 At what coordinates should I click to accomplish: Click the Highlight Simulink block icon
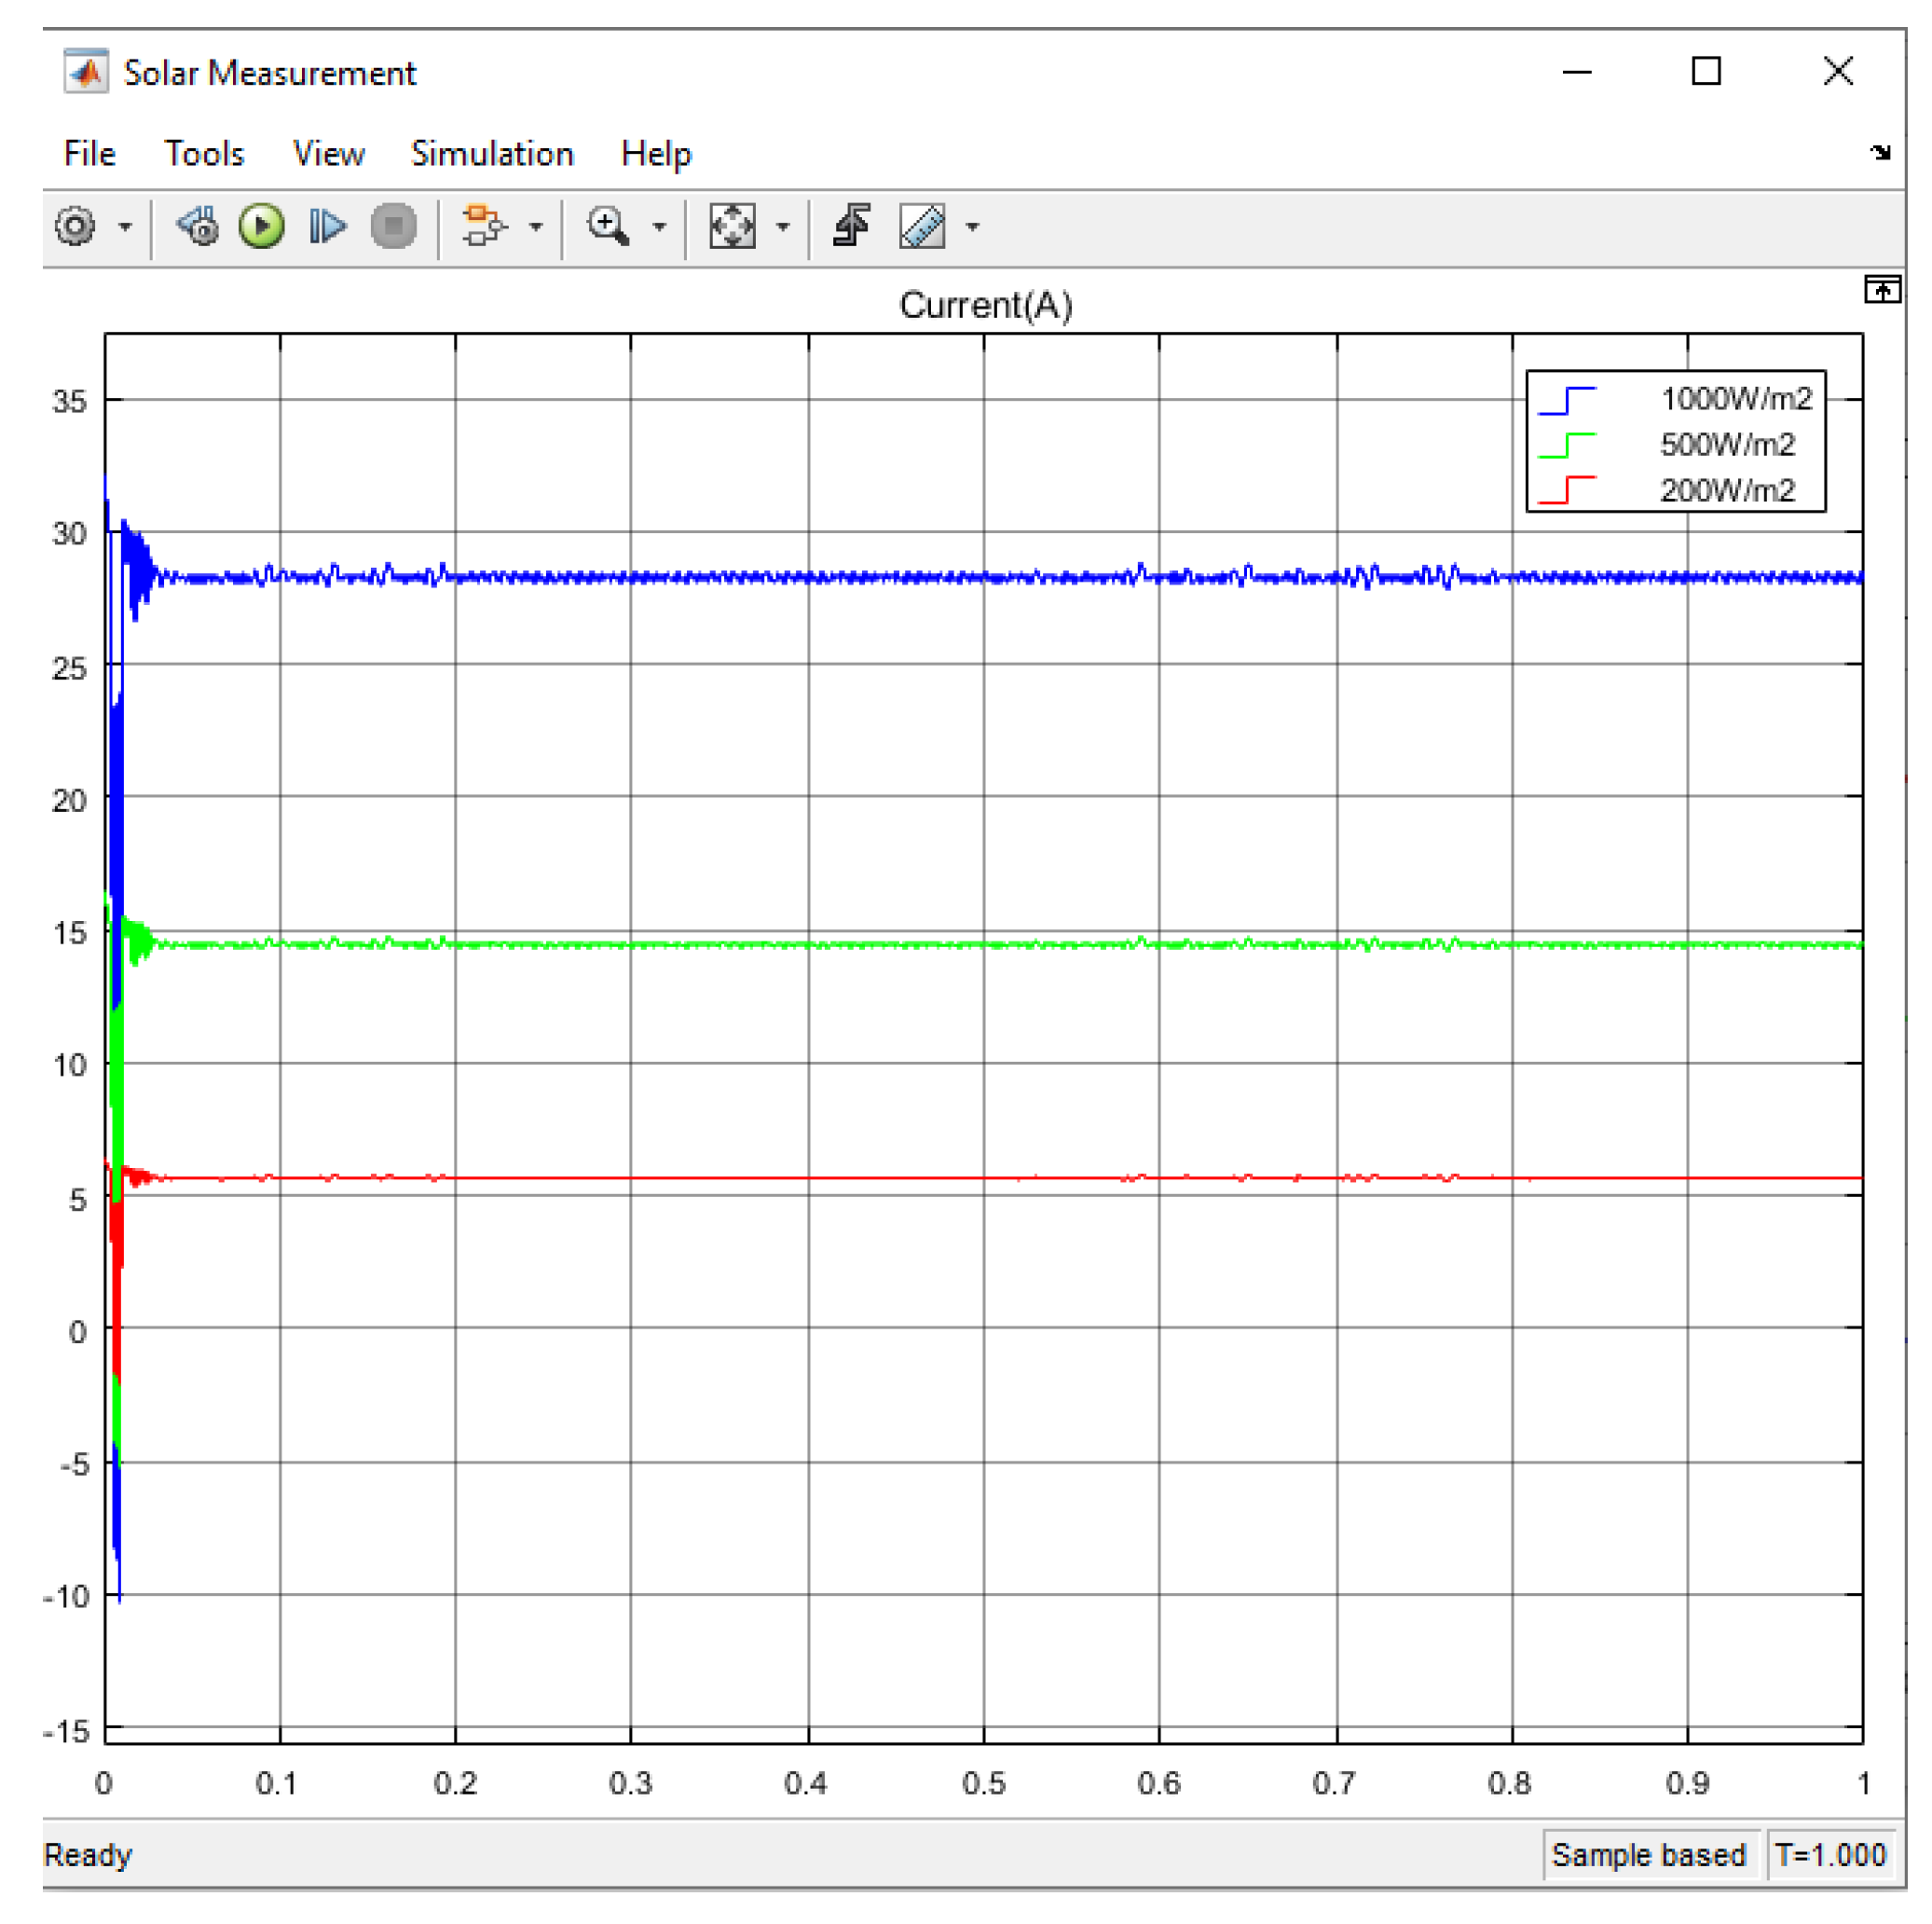point(485,227)
